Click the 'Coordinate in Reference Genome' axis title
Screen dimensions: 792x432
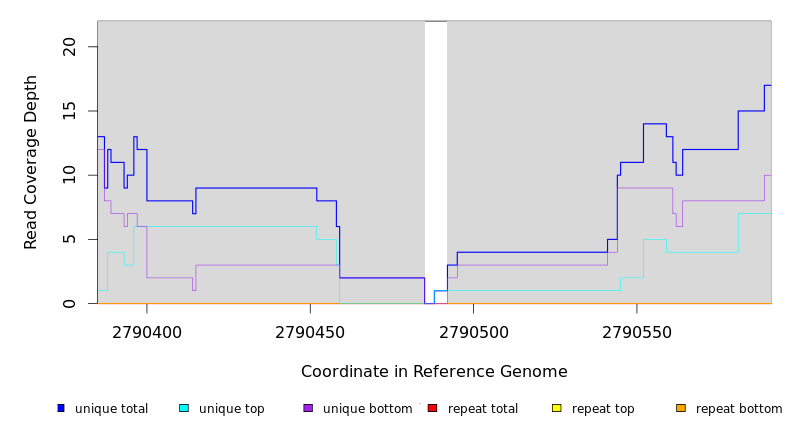click(x=434, y=372)
